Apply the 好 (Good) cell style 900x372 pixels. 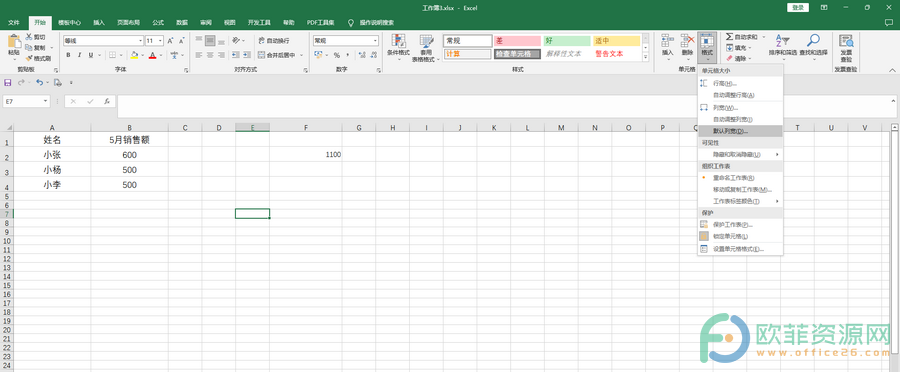tap(567, 41)
